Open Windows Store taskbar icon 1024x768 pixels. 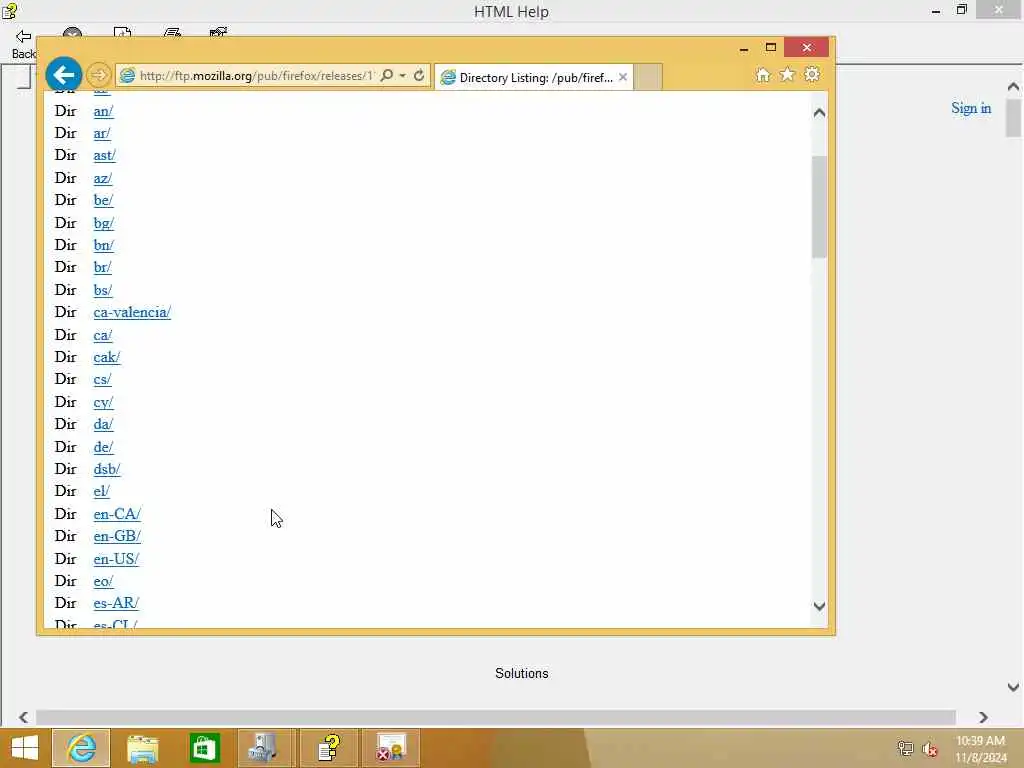[x=204, y=748]
